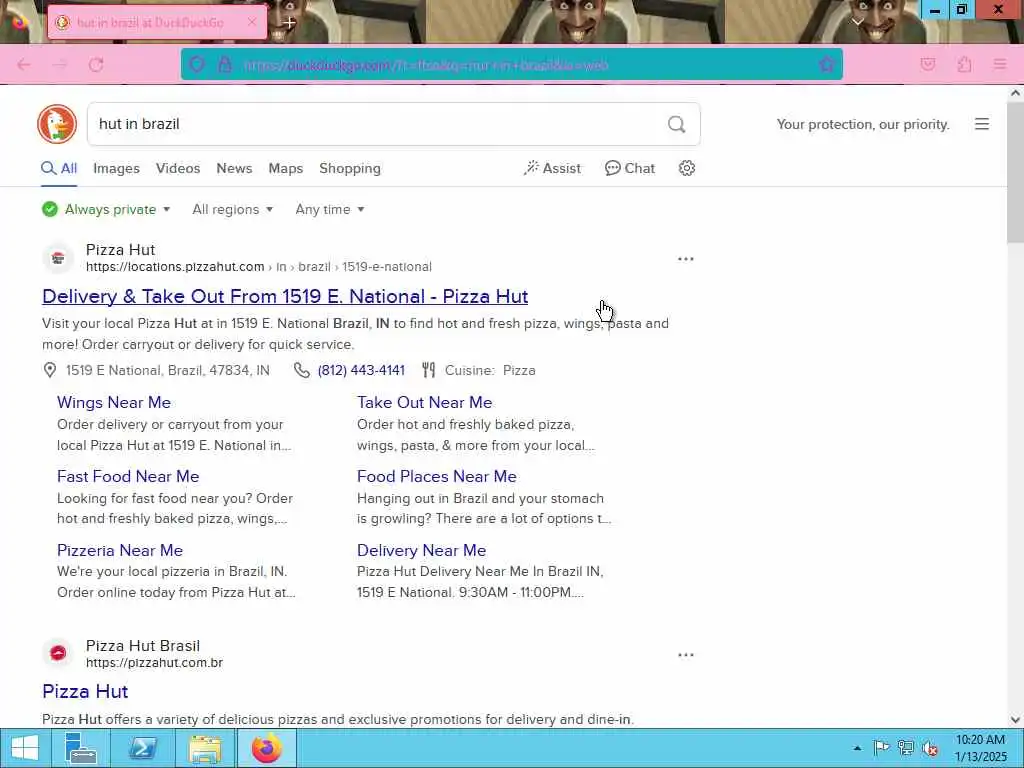The image size is (1024, 768).
Task: Switch to the News tab
Action: pos(234,168)
